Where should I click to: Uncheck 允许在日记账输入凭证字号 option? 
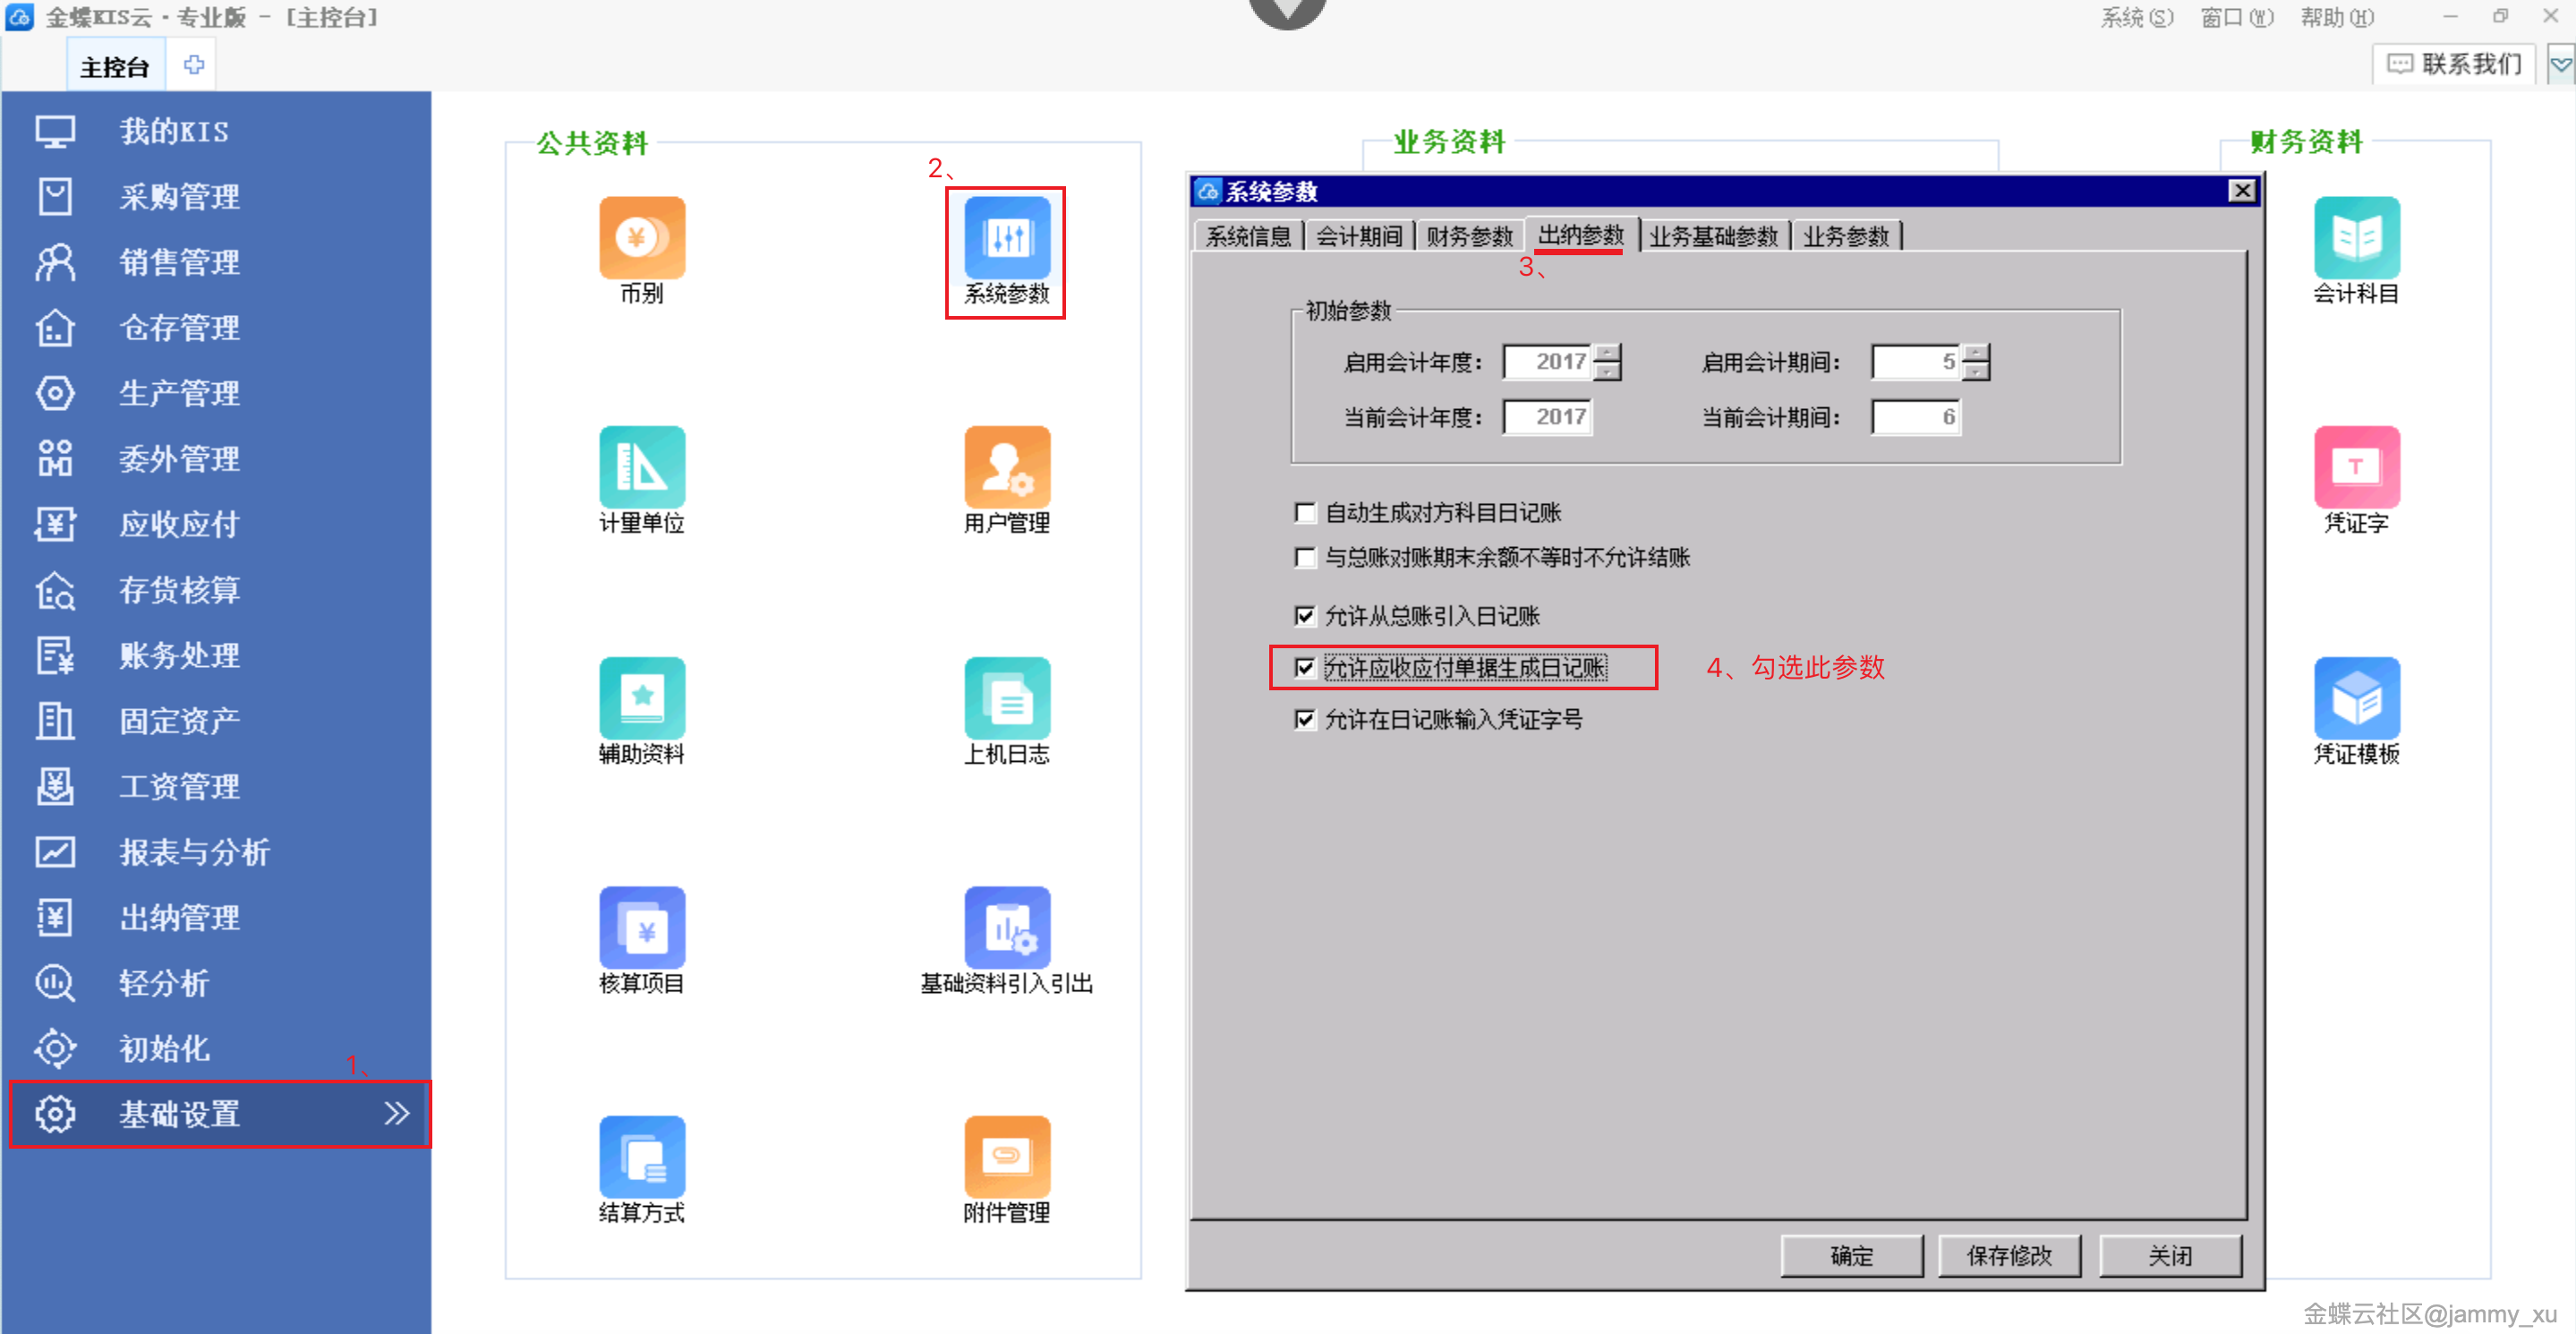coord(1304,719)
